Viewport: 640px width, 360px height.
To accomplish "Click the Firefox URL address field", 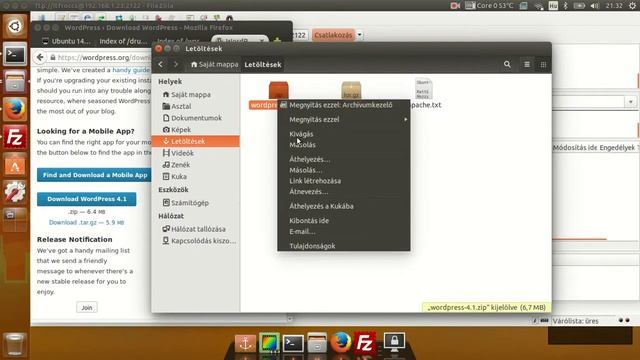I will (x=100, y=58).
